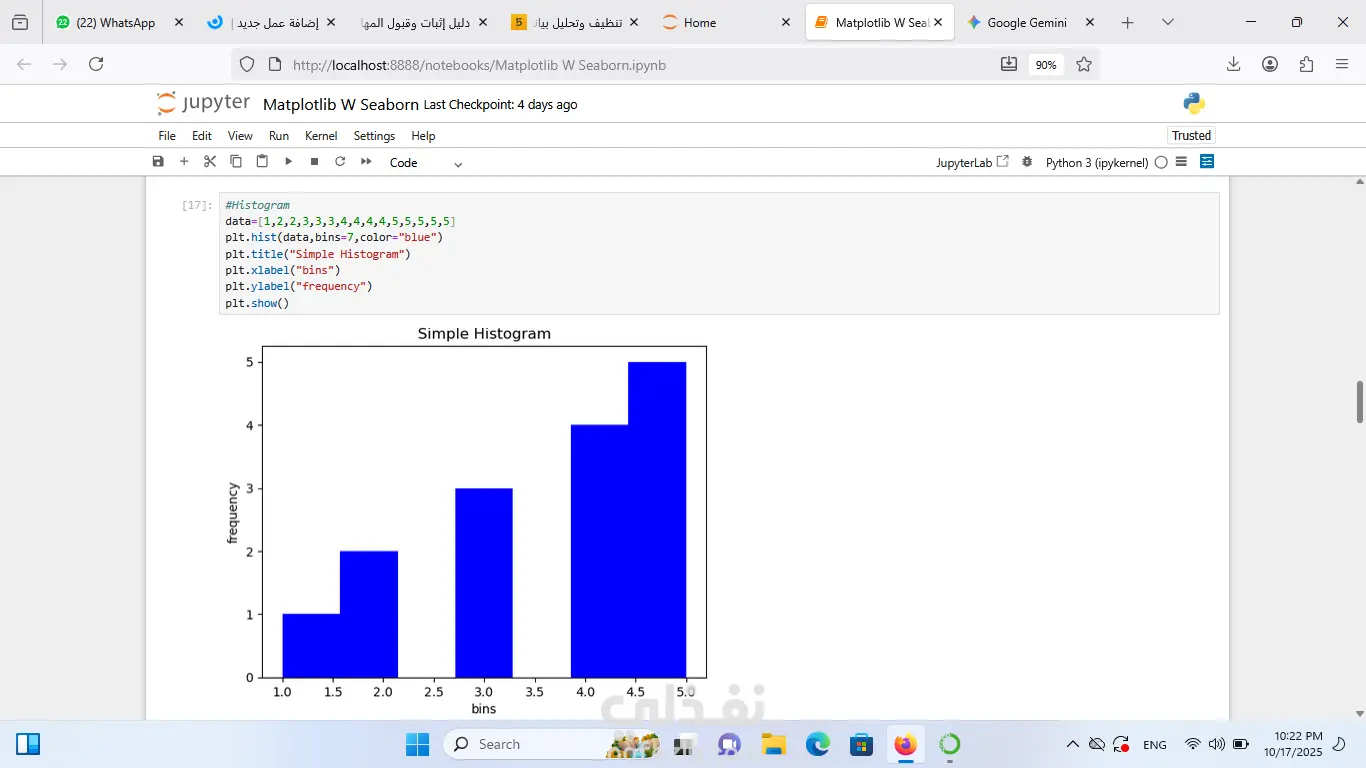The image size is (1366, 768).
Task: Open the File menu
Action: coord(167,136)
